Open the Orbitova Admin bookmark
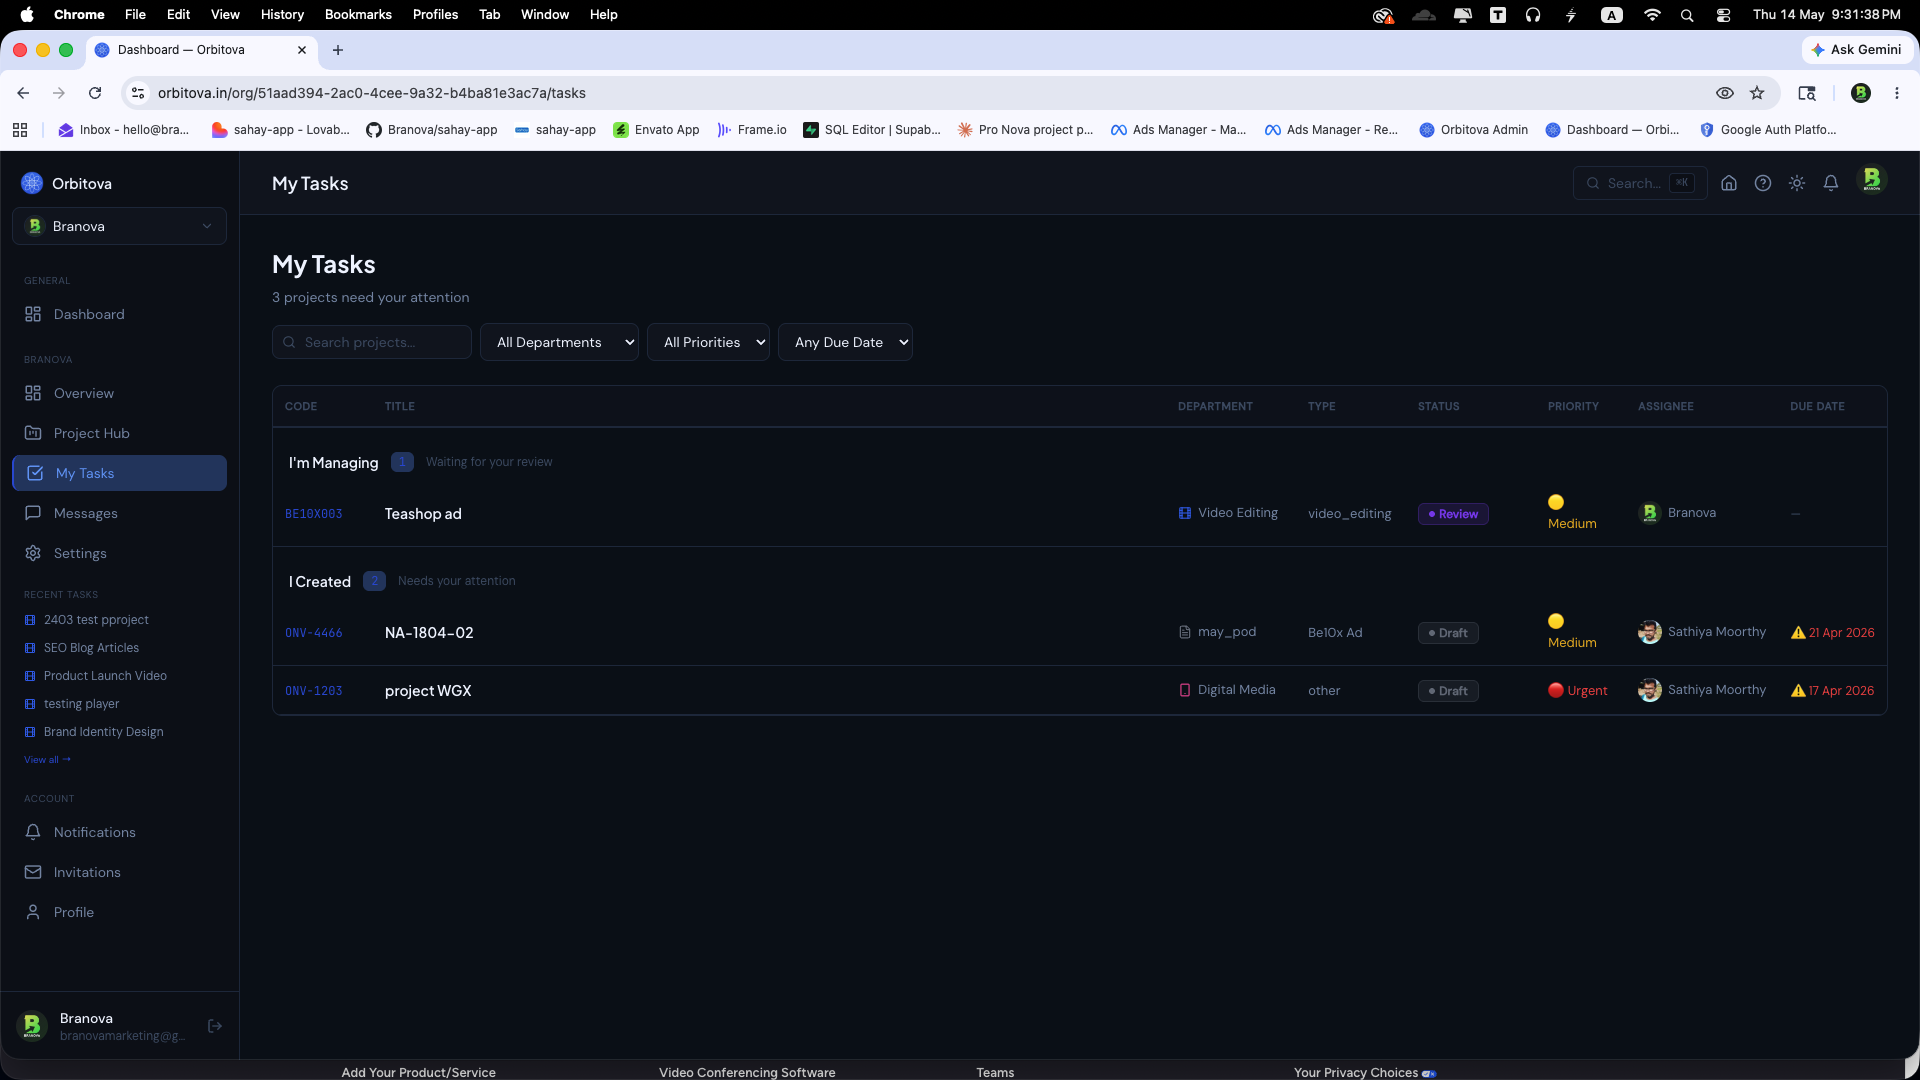The height and width of the screenshot is (1080, 1920). pyautogui.click(x=1474, y=130)
